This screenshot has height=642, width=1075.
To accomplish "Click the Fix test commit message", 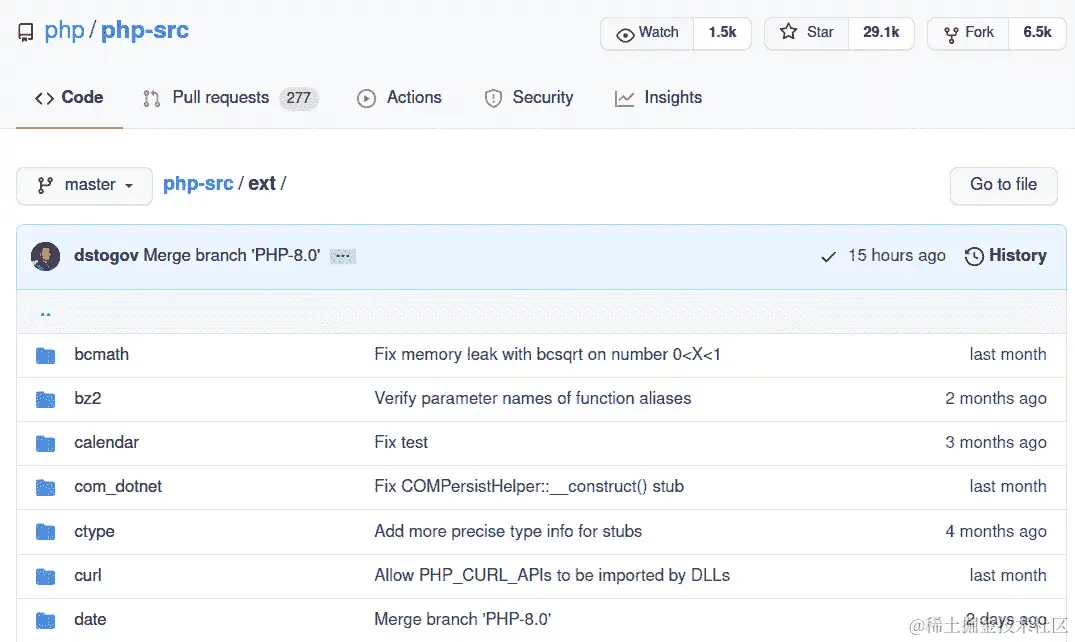I will (400, 442).
